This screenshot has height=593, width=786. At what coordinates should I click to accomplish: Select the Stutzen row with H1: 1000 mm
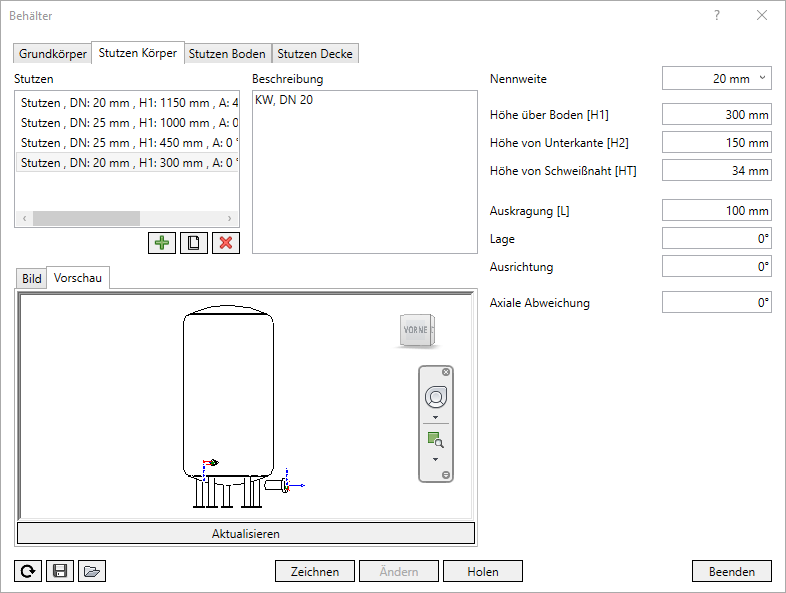[127, 123]
